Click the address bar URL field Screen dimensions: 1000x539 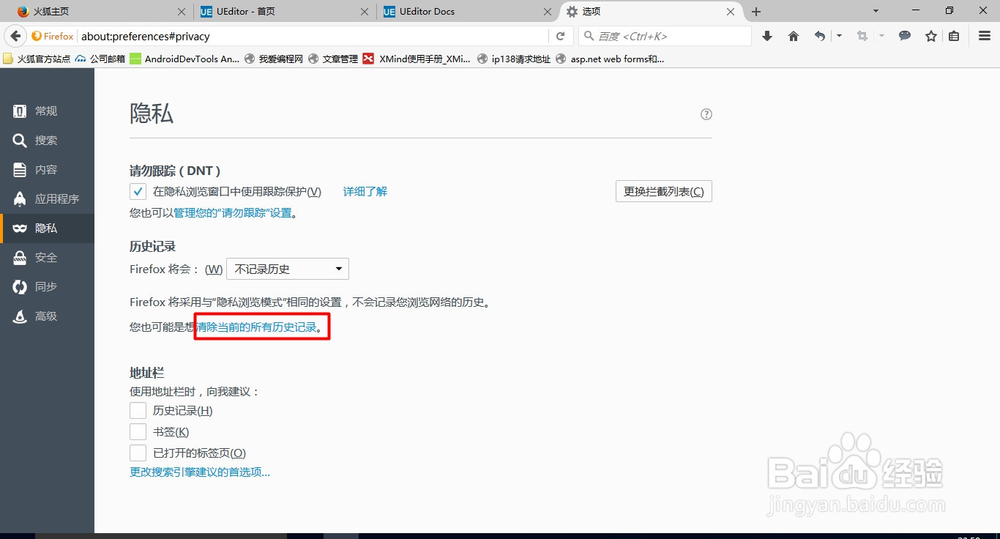point(312,36)
